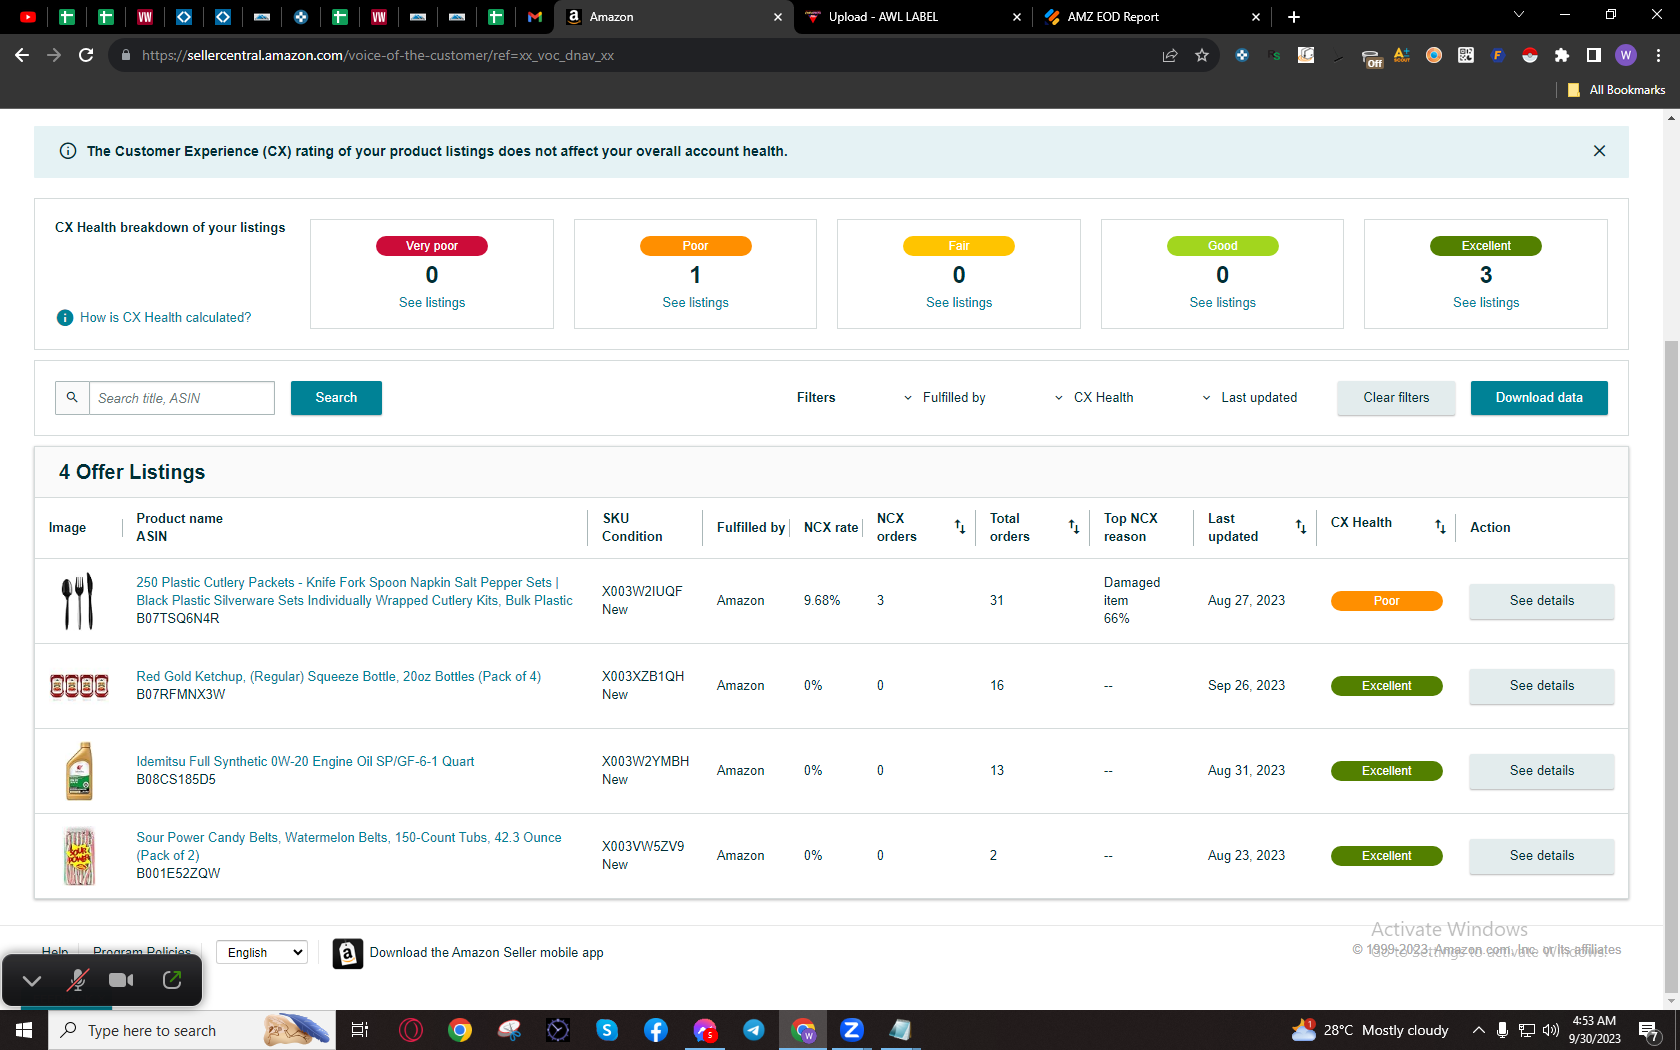Sort table by Last updated column
1680x1050 pixels.
[1301, 527]
